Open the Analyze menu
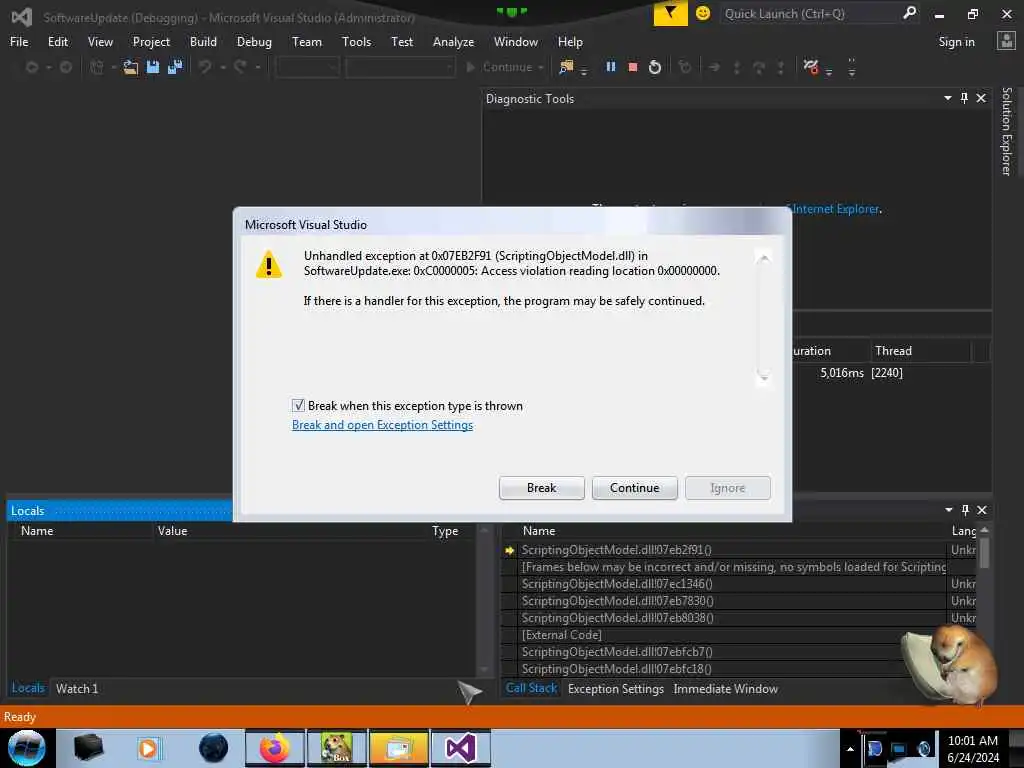This screenshot has width=1024, height=768. (x=453, y=42)
